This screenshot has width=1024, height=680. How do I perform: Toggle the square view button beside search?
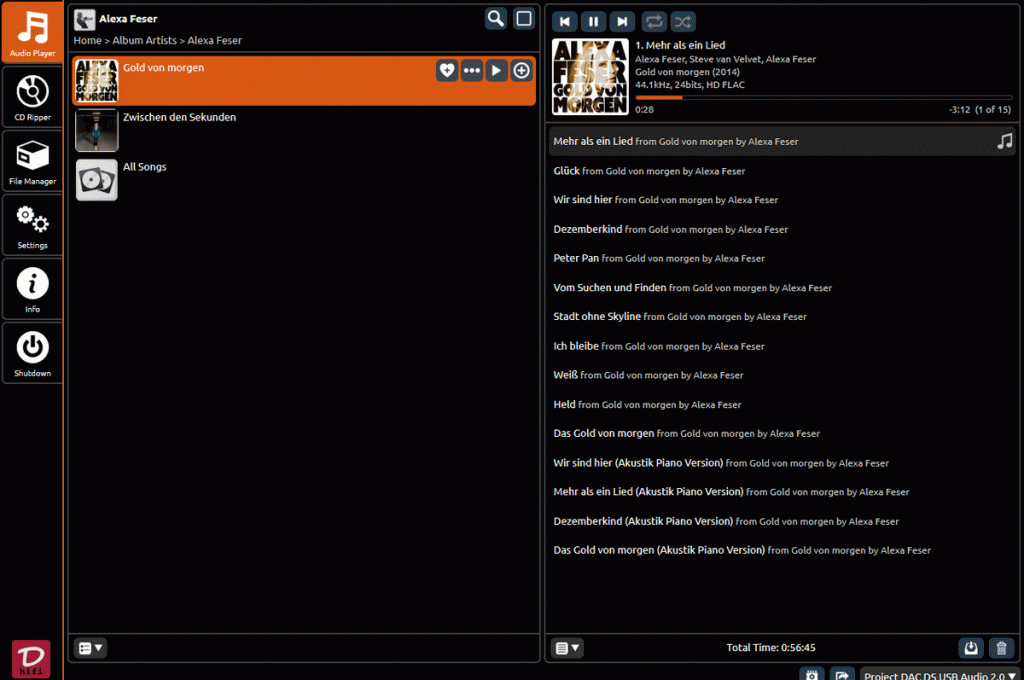[524, 18]
